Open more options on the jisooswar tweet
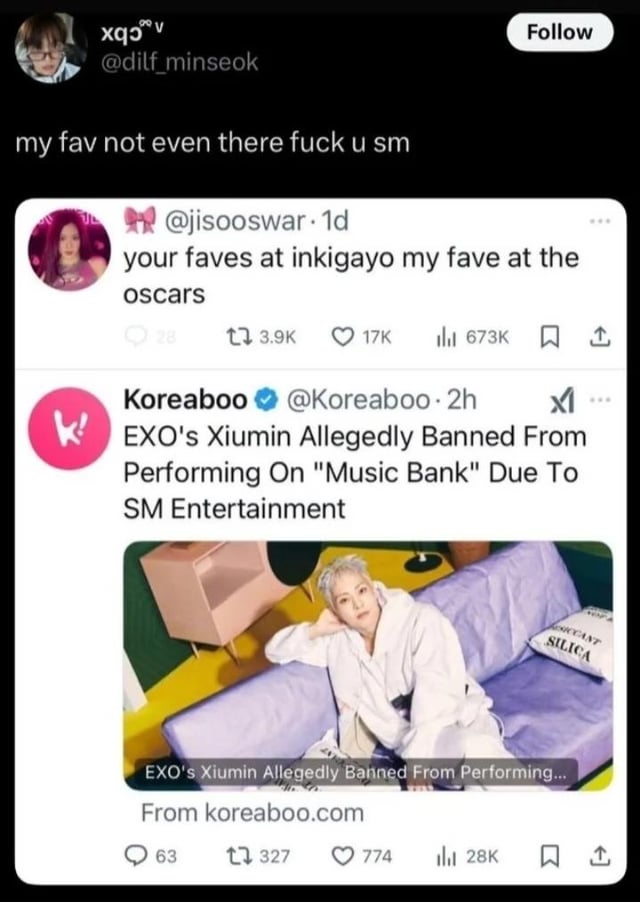 click(x=599, y=221)
